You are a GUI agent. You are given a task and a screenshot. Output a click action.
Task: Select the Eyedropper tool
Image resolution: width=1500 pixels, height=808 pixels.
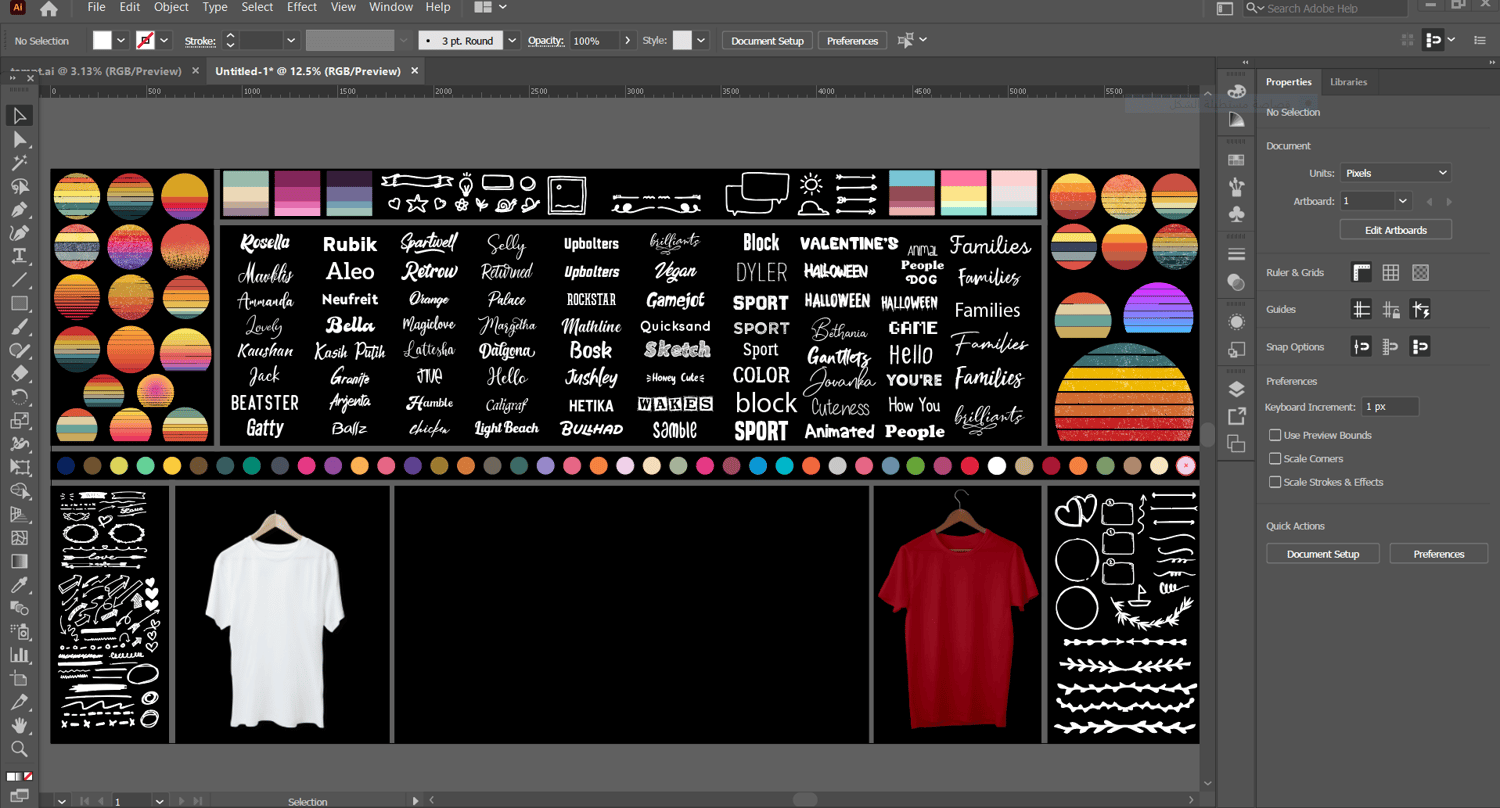pyautogui.click(x=19, y=585)
